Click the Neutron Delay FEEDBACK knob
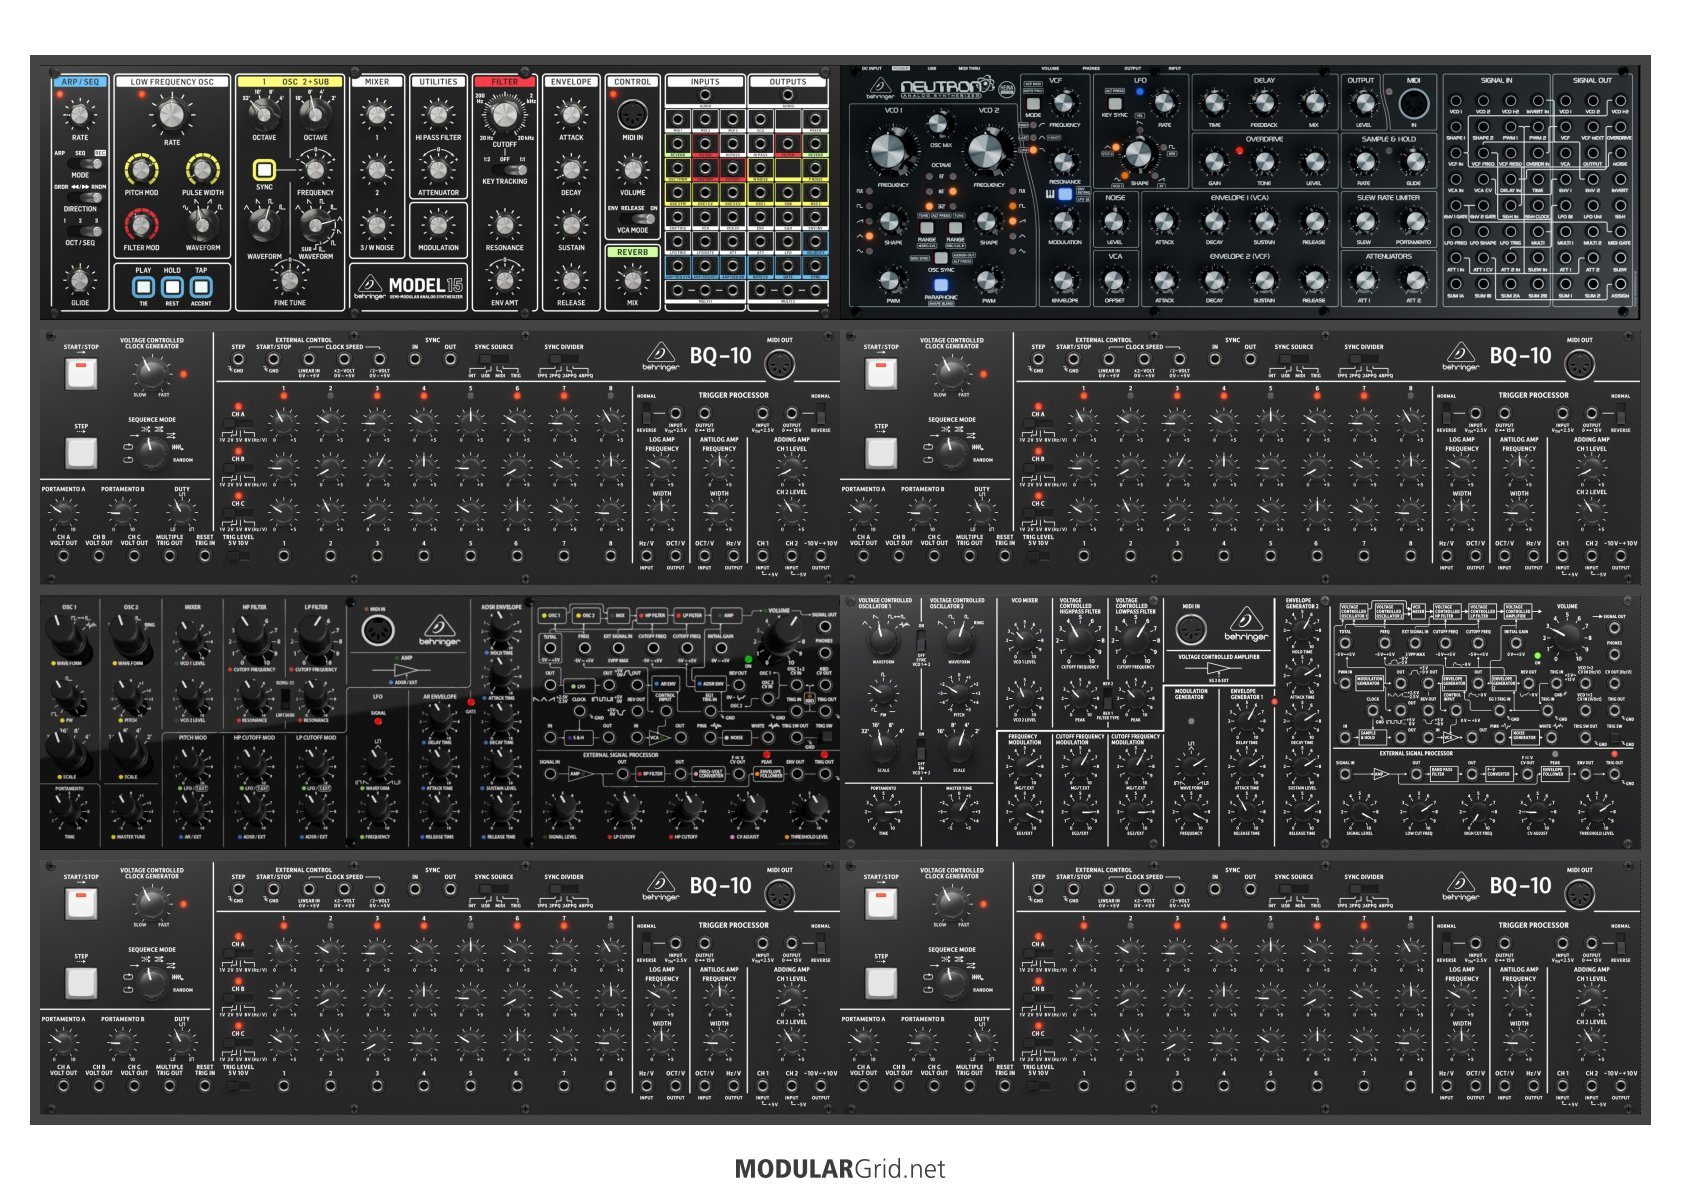This screenshot has width=1681, height=1190. click(1264, 102)
